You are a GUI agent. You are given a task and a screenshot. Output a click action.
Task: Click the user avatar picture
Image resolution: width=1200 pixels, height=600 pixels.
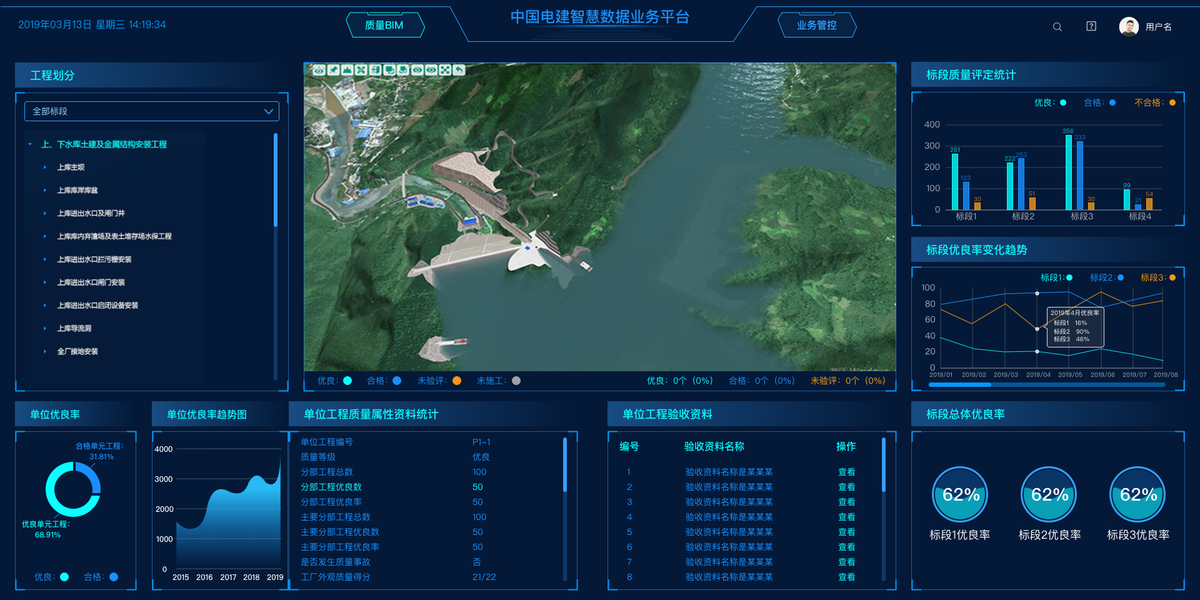(1129, 26)
